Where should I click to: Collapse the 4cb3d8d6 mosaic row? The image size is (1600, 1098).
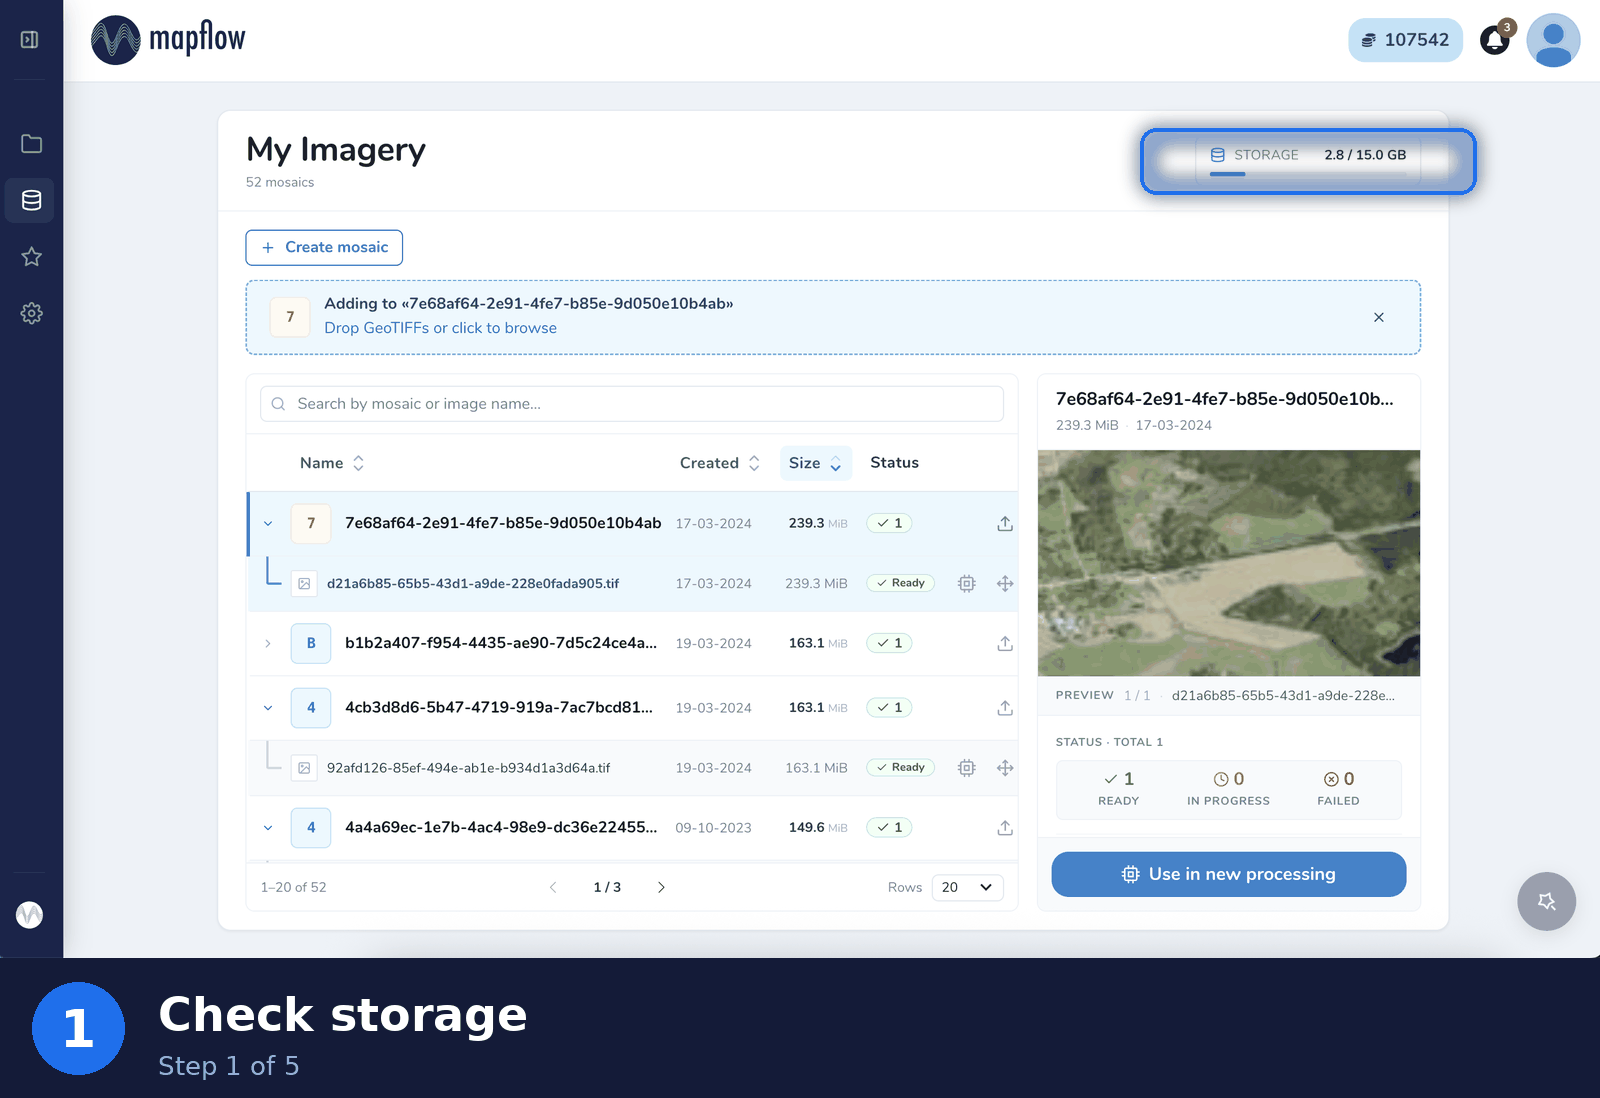[x=268, y=708]
